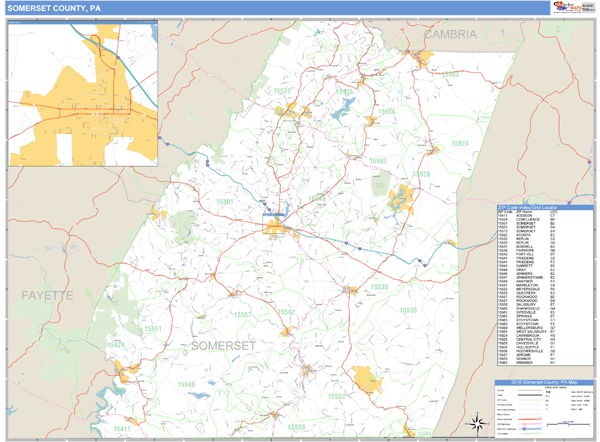The height and width of the screenshot is (442, 600).
Task: Select the WINDBER row in ZIP index
Action: tap(545, 362)
